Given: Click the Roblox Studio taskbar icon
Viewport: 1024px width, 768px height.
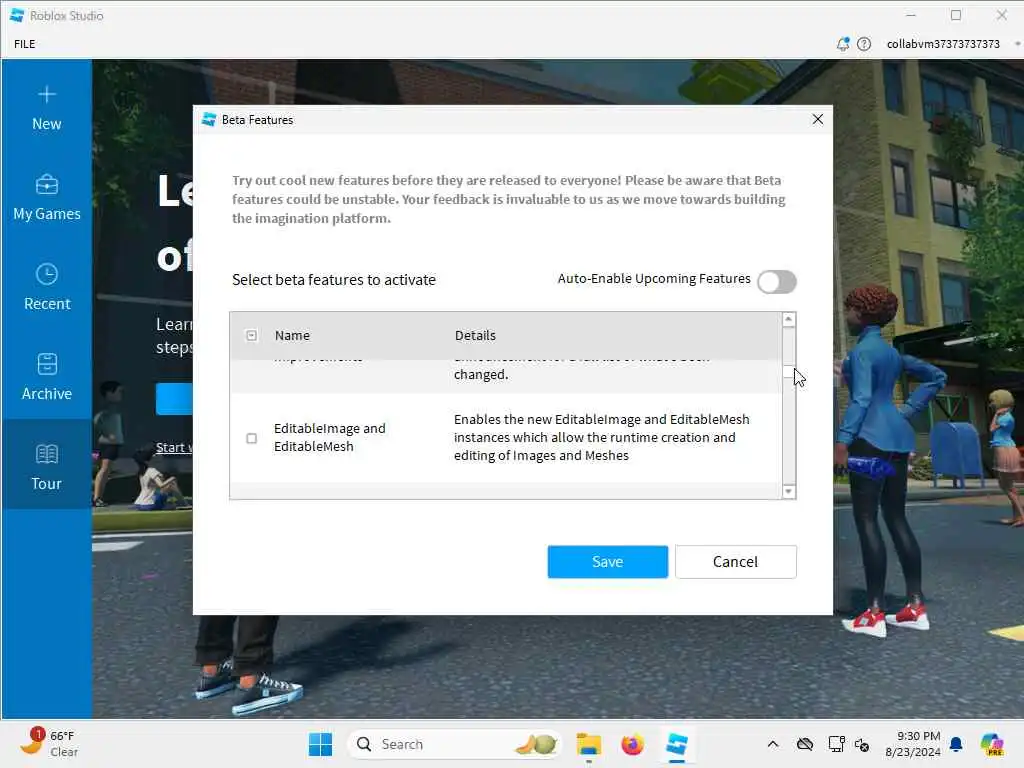Looking at the screenshot, I should pyautogui.click(x=677, y=744).
